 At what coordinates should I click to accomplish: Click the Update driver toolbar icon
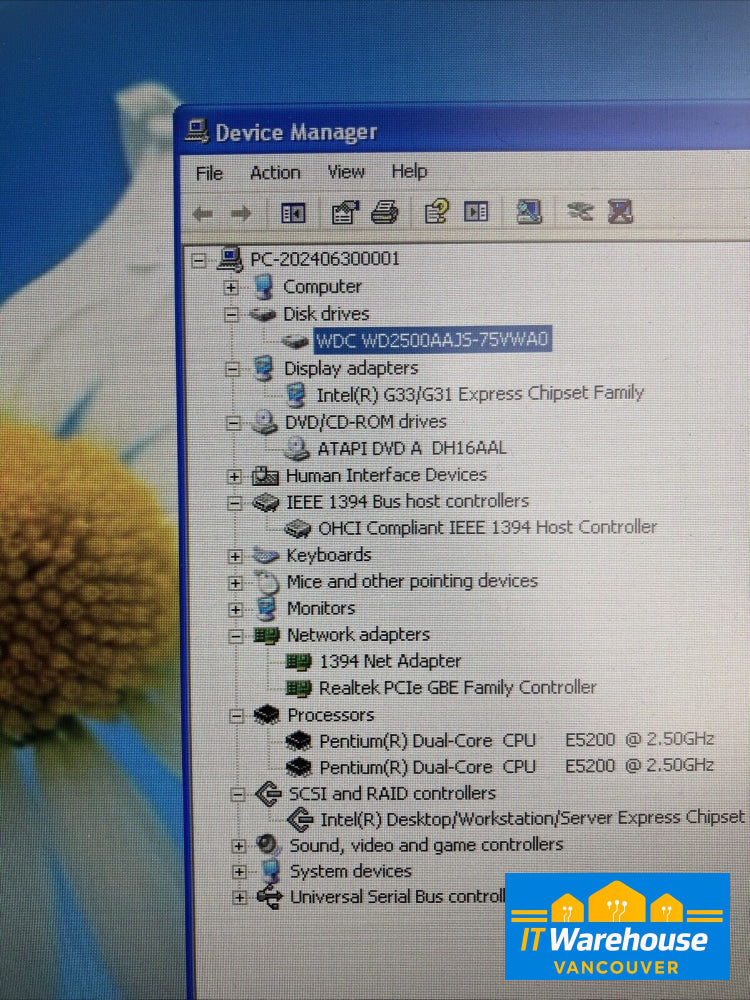pyautogui.click(x=580, y=211)
